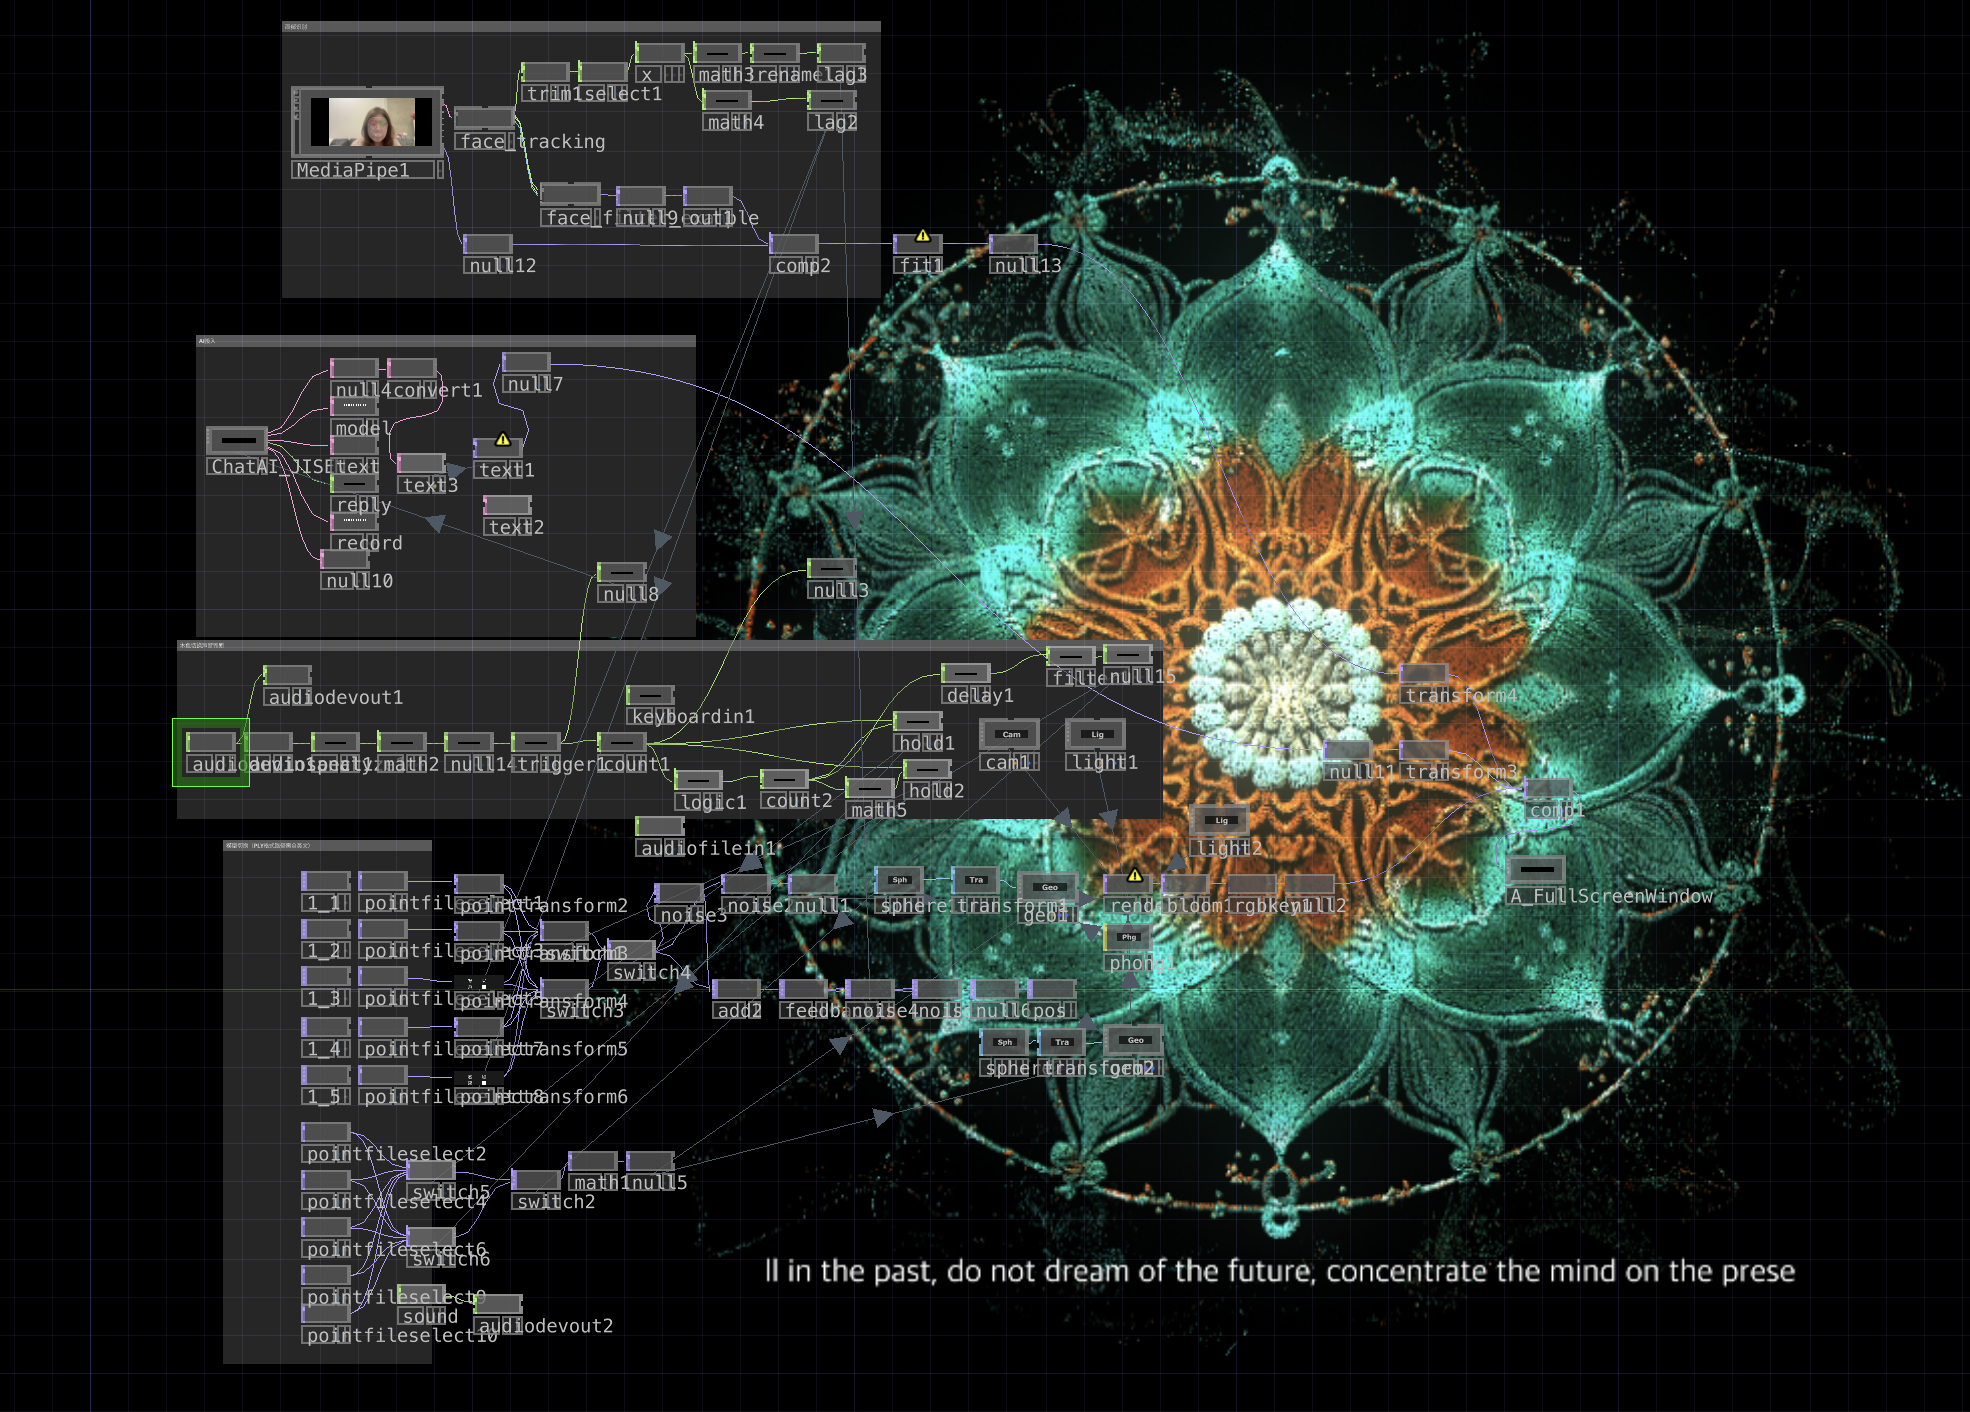Click the null12 node
Viewport: 1970px width, 1412px height.
[488, 244]
